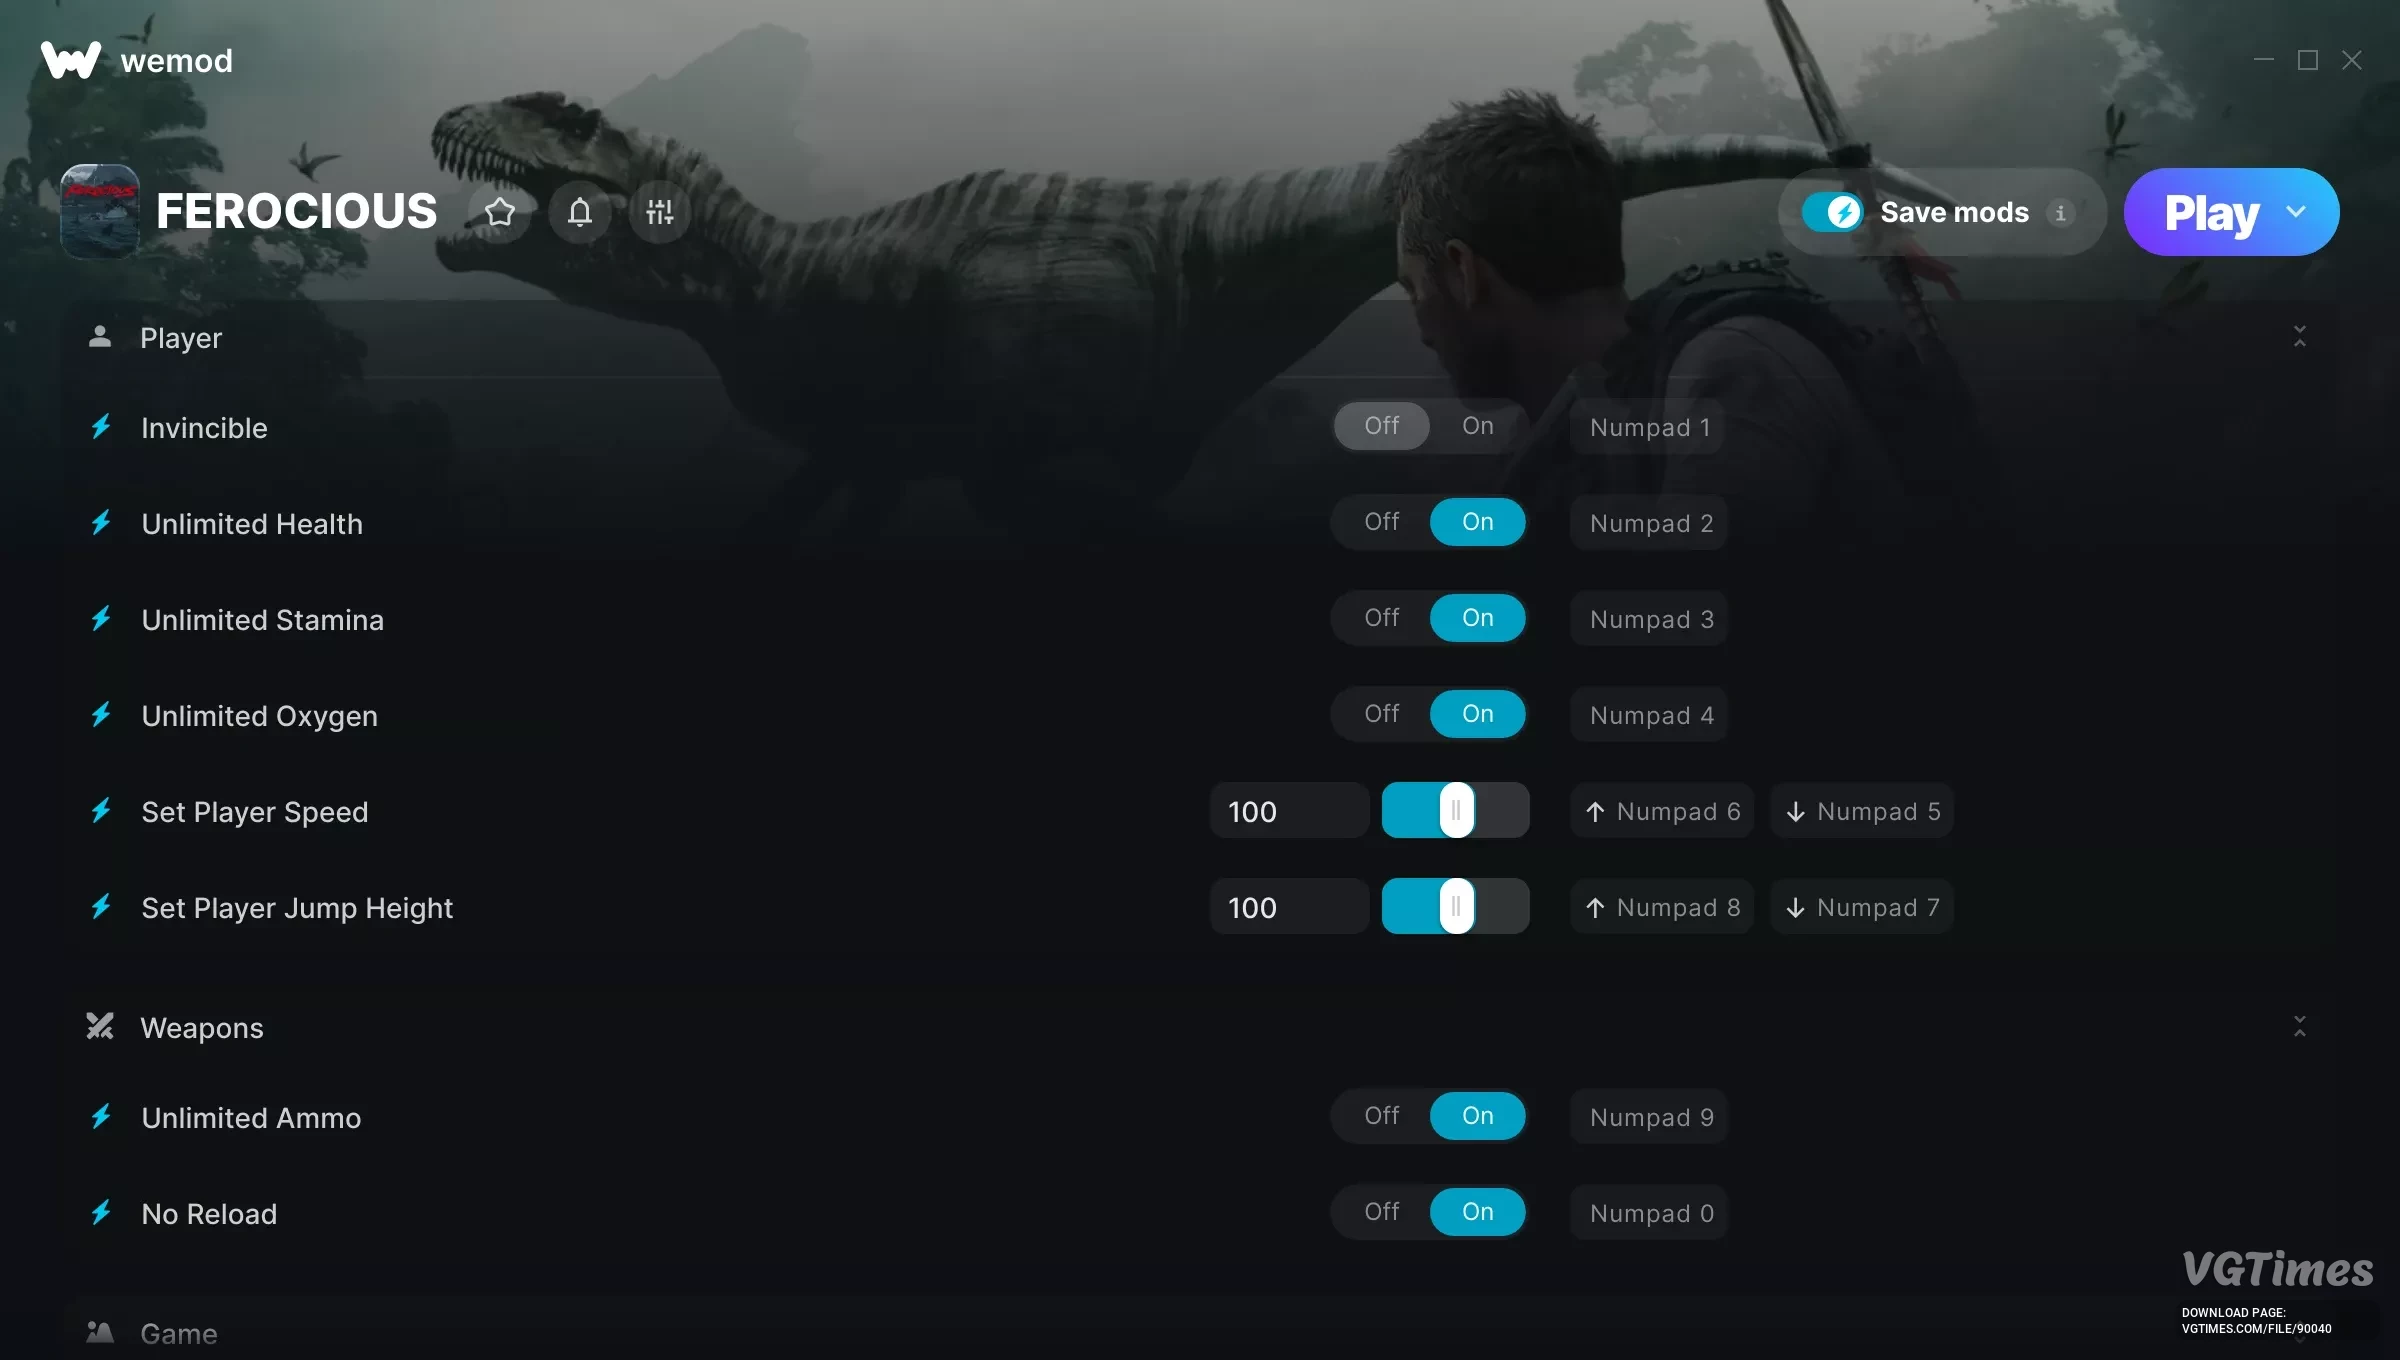2400x1360 pixels.
Task: Click the WeMod logo icon
Action: tap(70, 60)
